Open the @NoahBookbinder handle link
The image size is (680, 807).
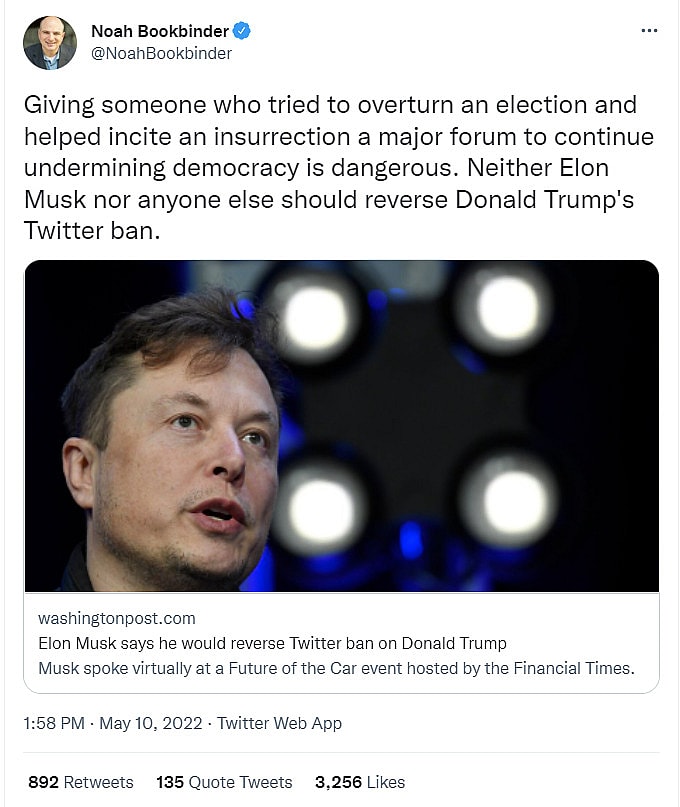tap(161, 53)
